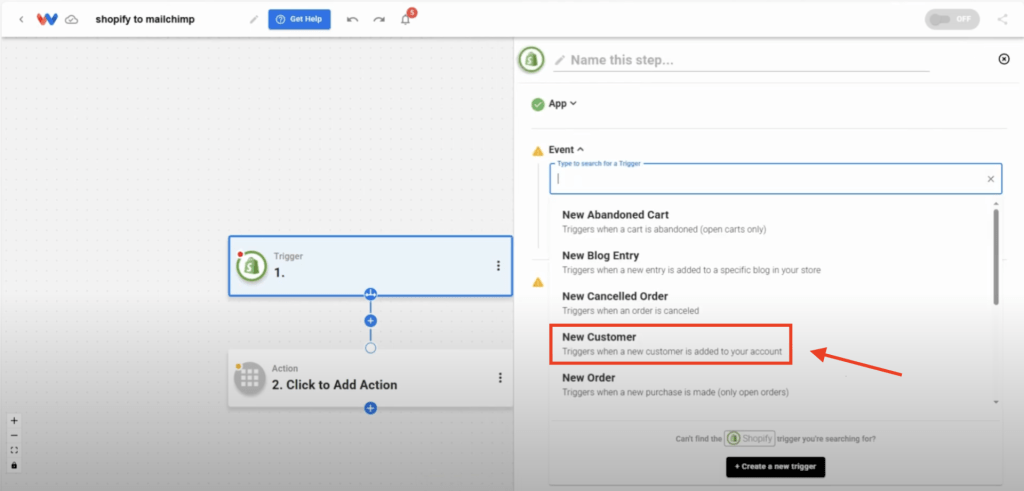
Task: Add step with plus below Action
Action: [x=370, y=408]
